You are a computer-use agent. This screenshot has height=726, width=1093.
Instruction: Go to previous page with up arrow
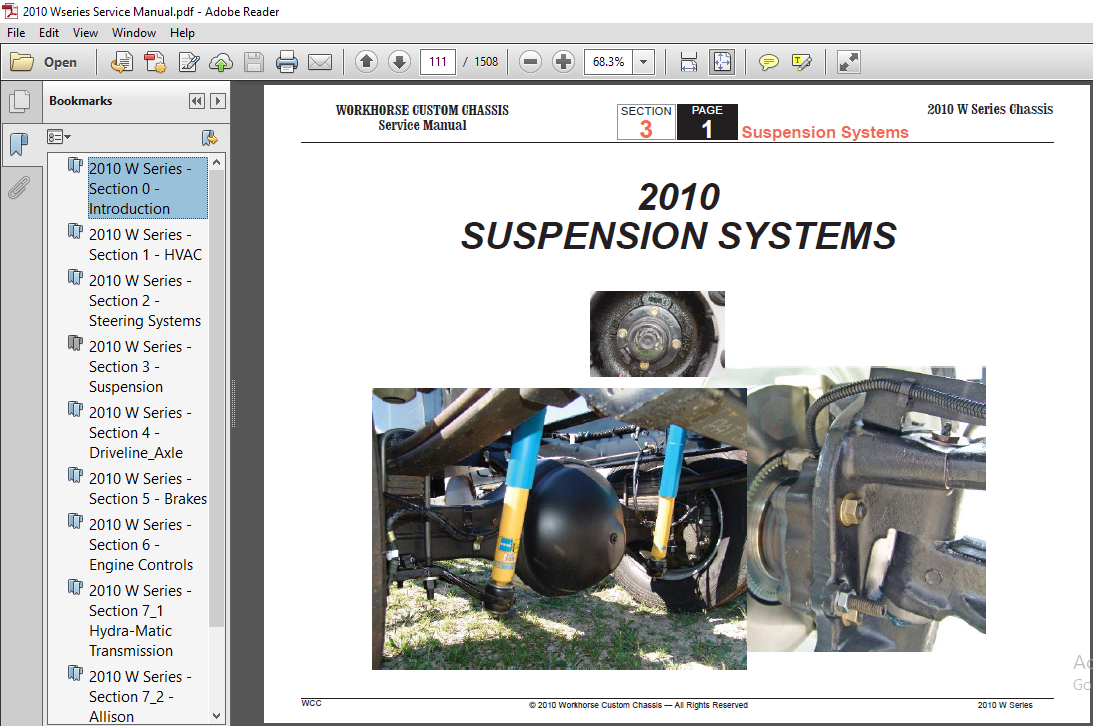tap(367, 62)
